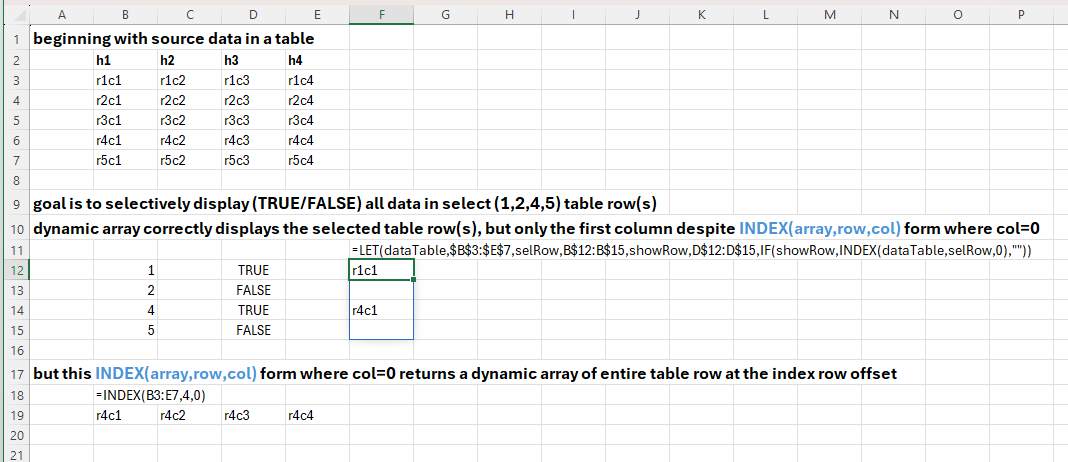Click cell r4c1 in row 19
1068x462 pixels.
[126, 414]
